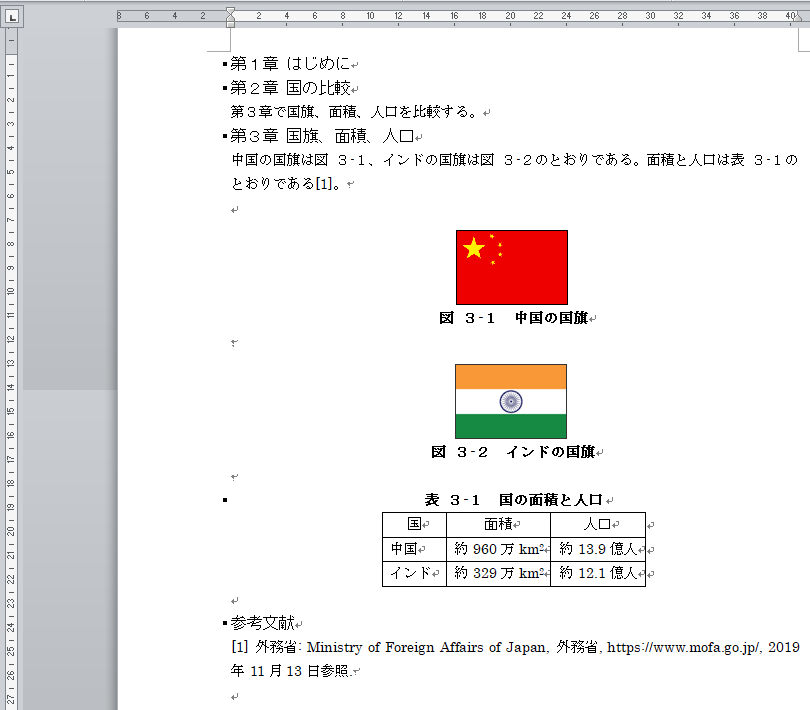Click heading 第1章 はじめに

click(290, 64)
